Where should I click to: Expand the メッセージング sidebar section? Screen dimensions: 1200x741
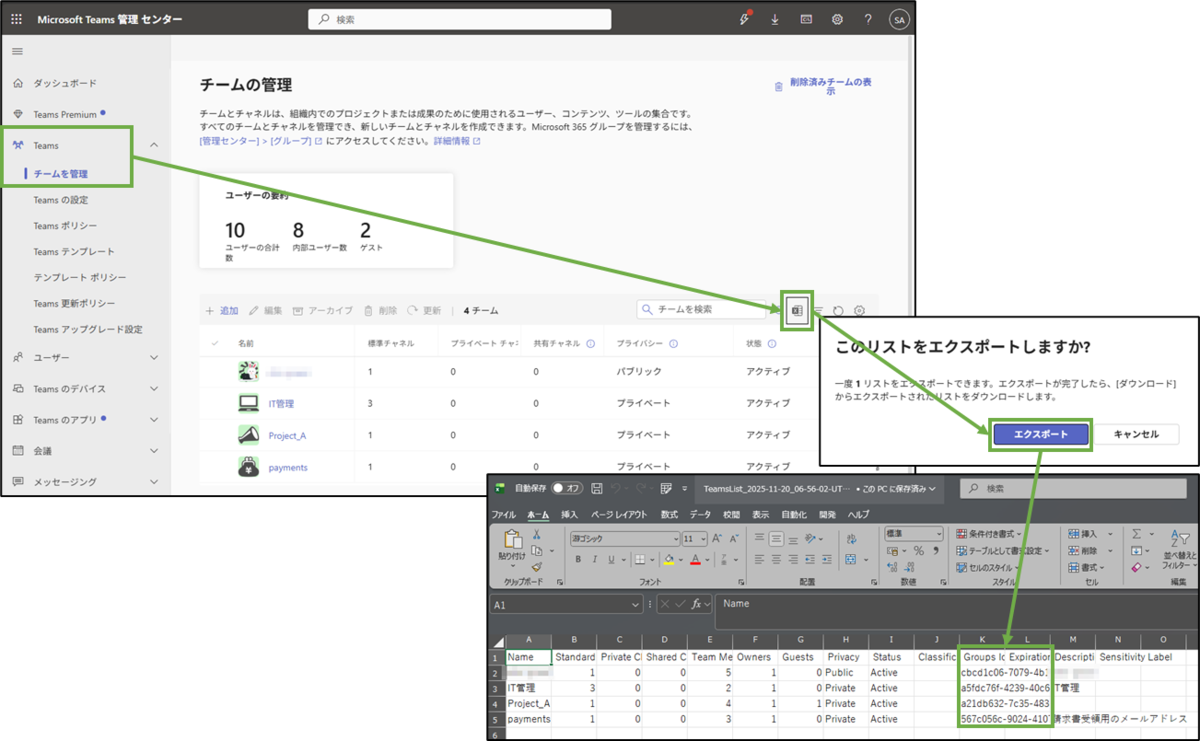coord(154,482)
